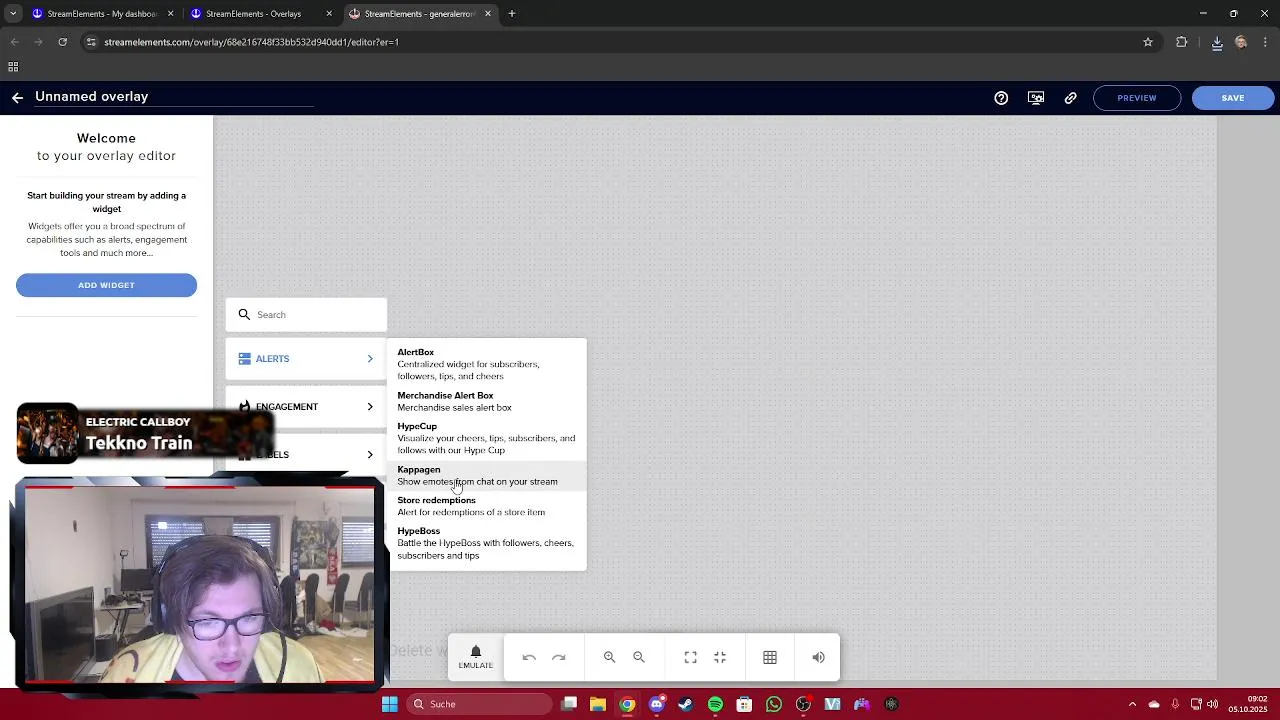Image resolution: width=1280 pixels, height=720 pixels.
Task: Open Steam from taskbar
Action: (x=685, y=704)
